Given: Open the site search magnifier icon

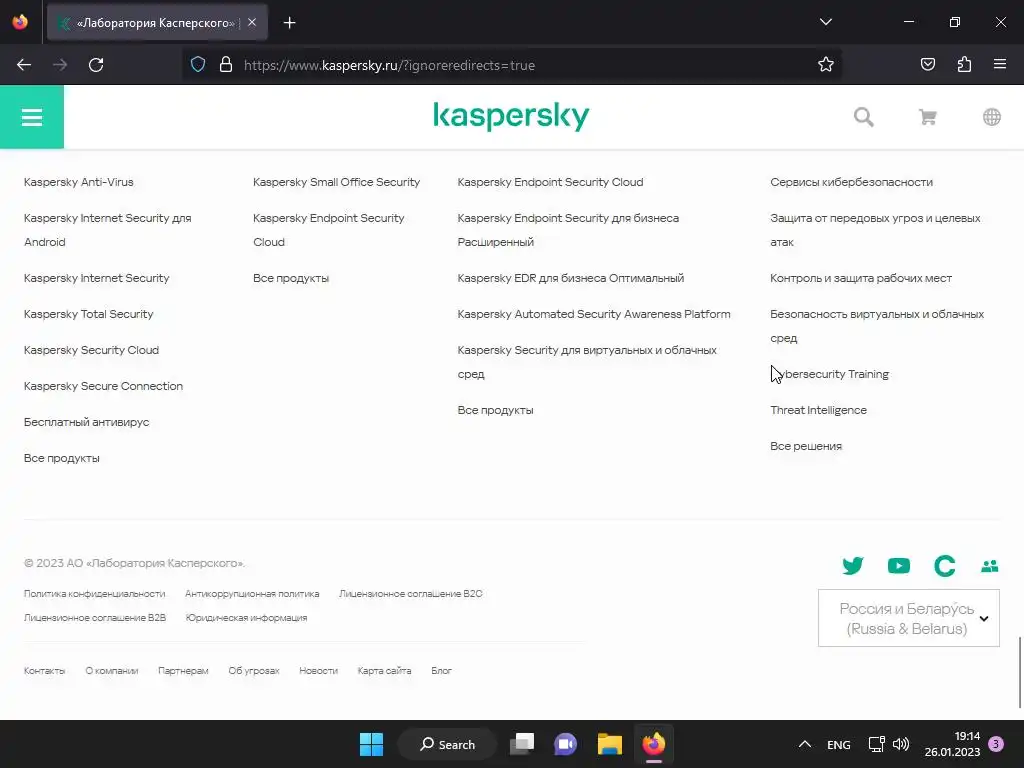Looking at the screenshot, I should 863,117.
